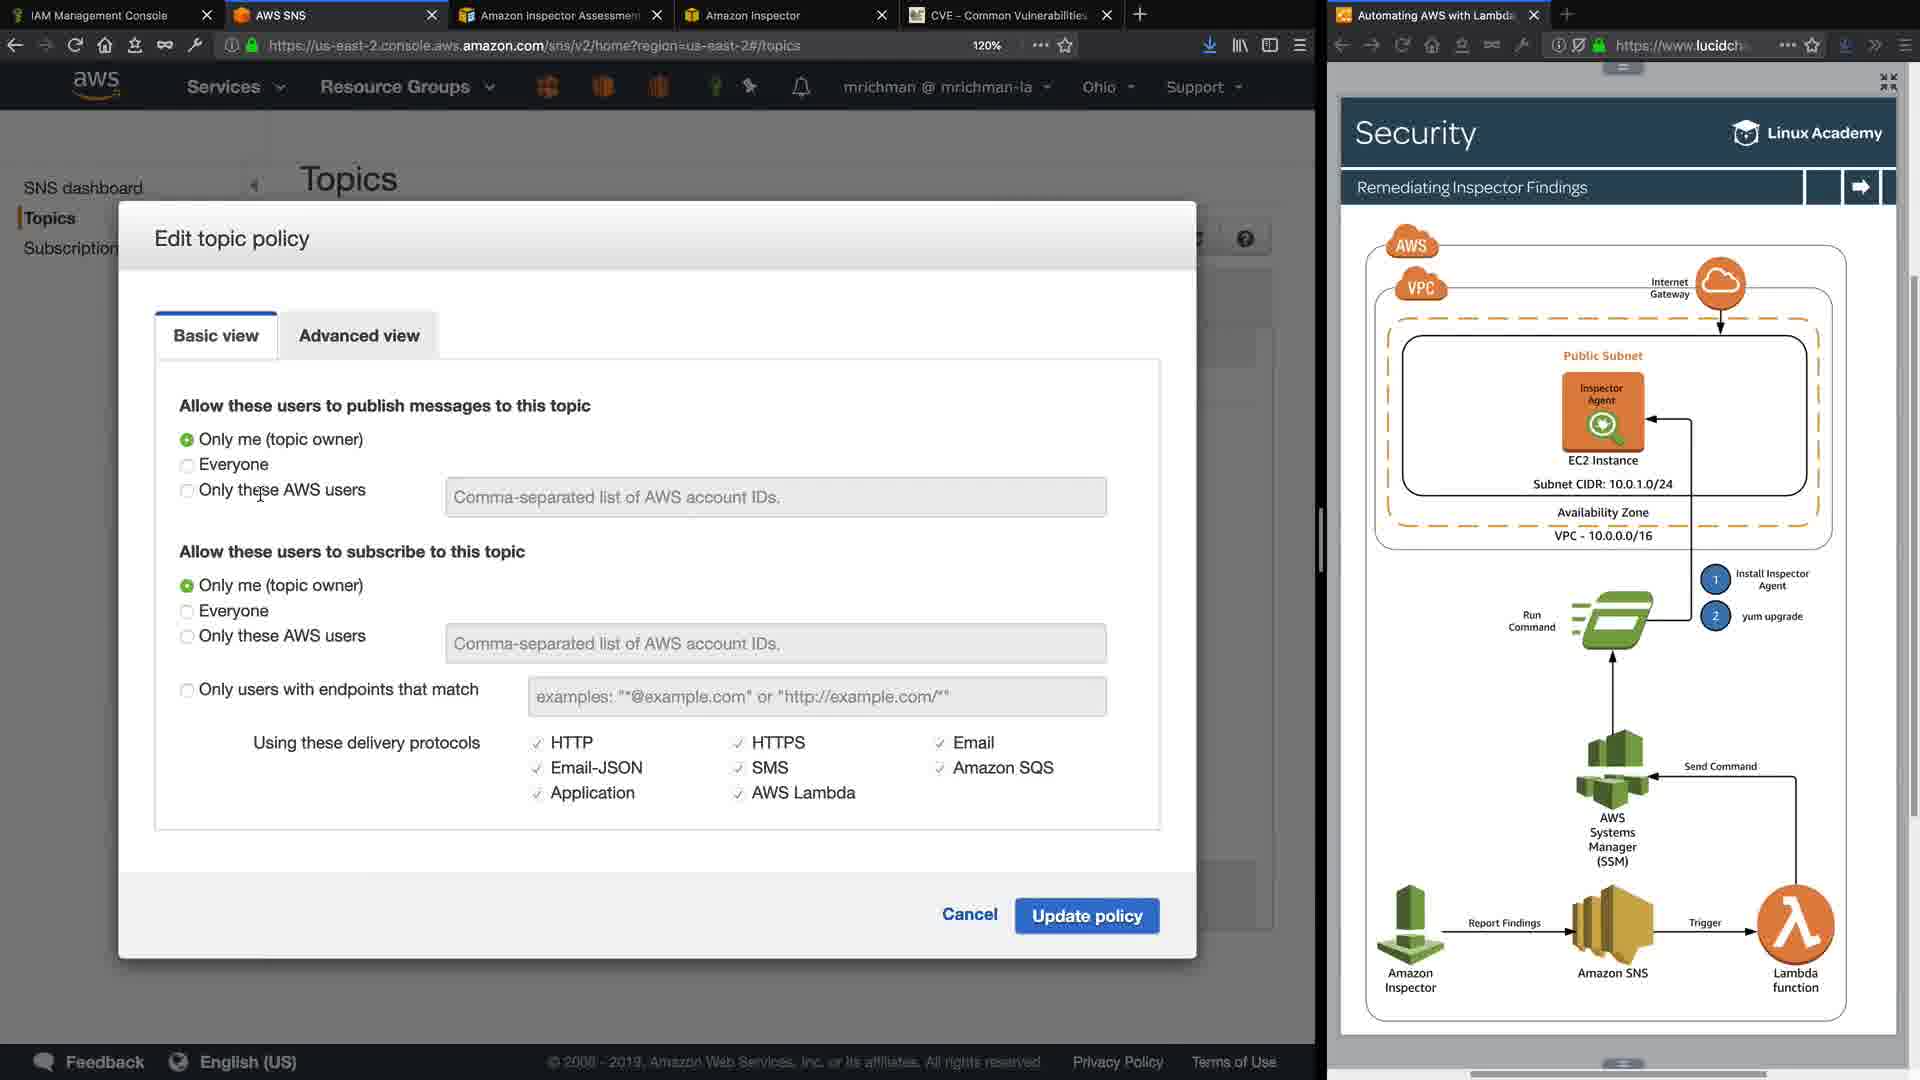Click the pin shortcuts icon in AWS navbar

tap(750, 87)
